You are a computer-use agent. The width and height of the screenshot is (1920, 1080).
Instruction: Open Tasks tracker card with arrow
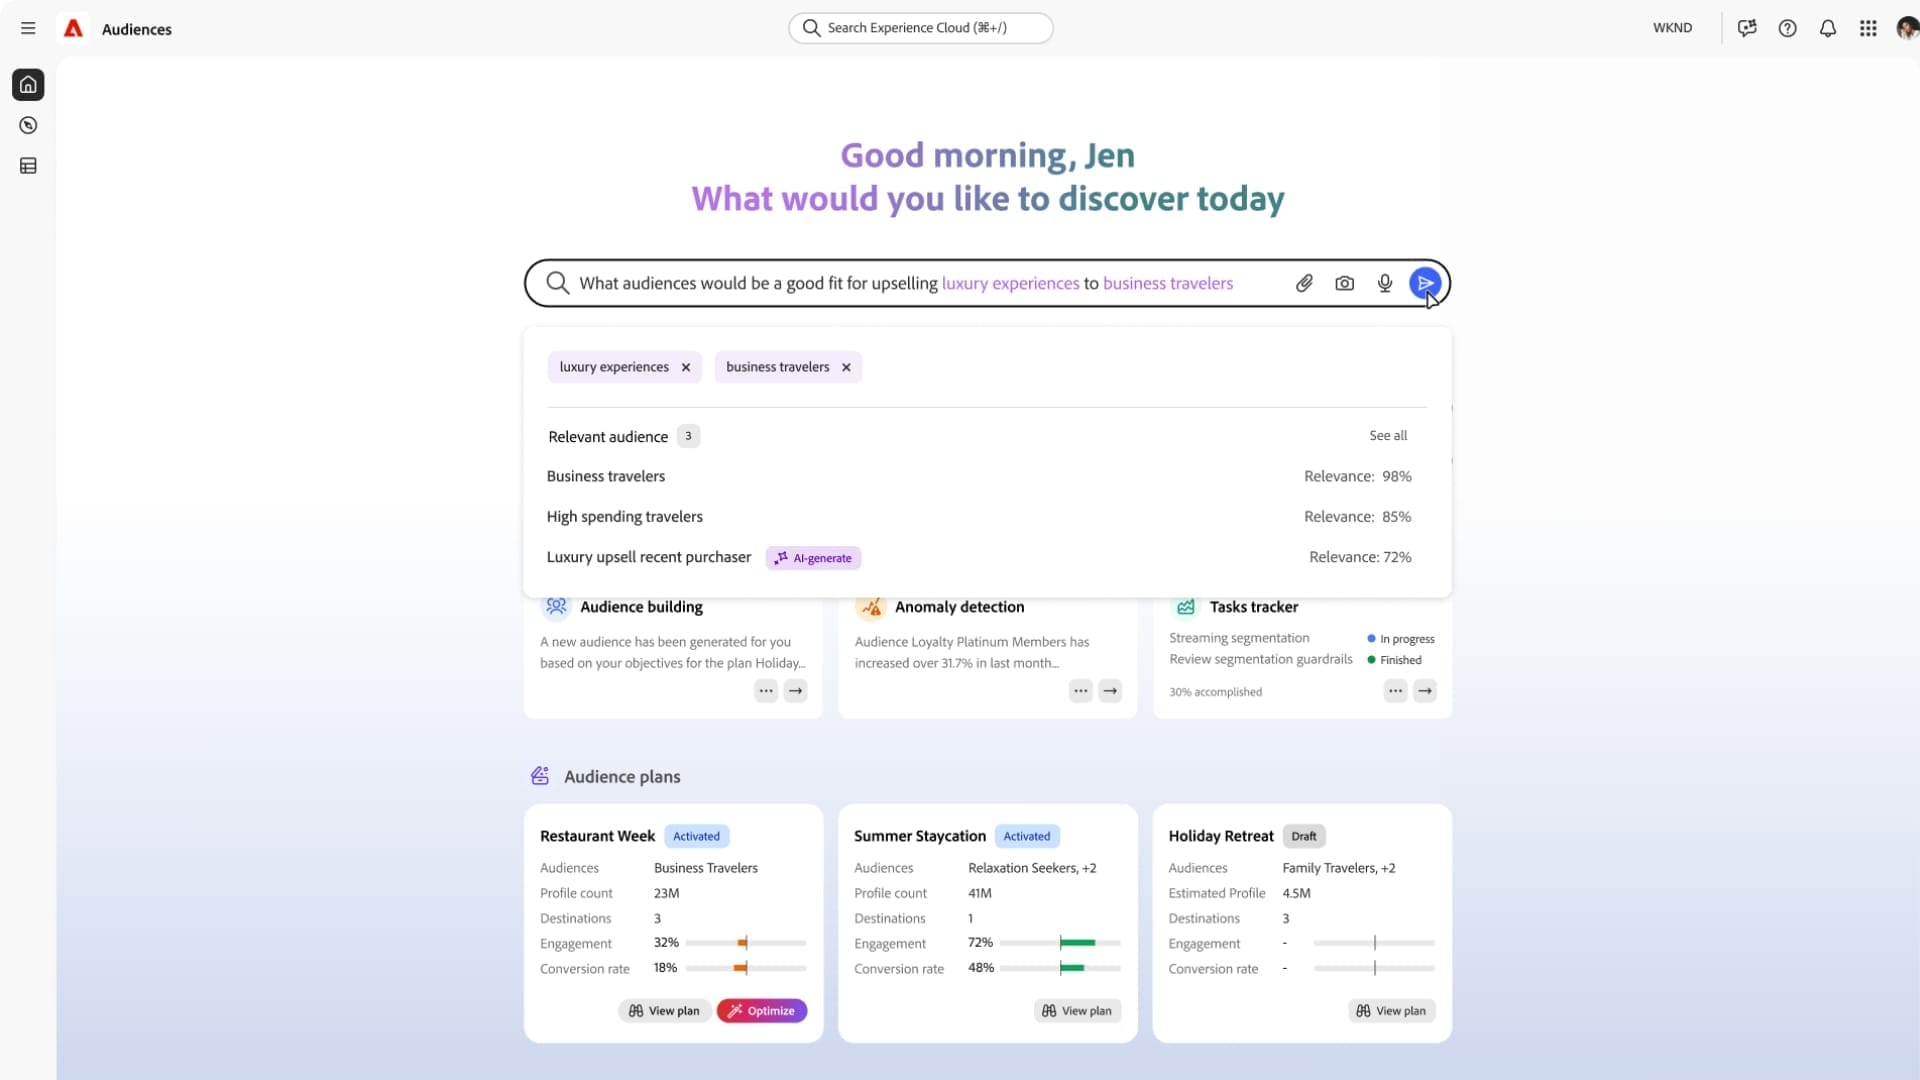[1425, 691]
